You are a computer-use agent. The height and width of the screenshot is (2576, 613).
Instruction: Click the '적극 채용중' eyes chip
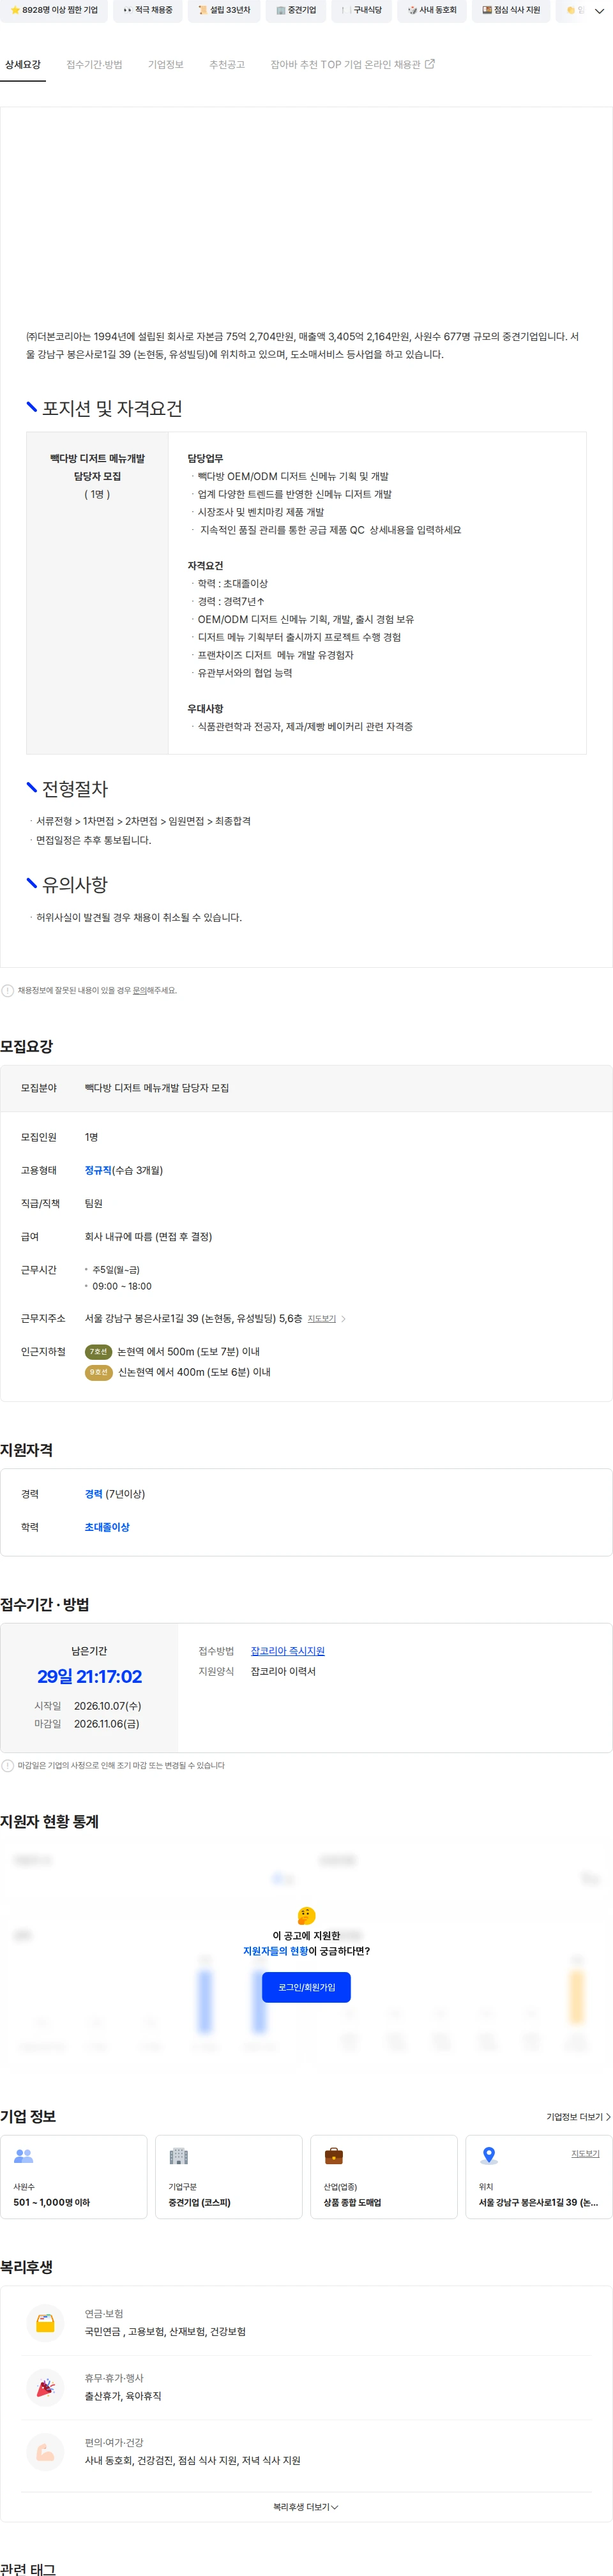(147, 10)
